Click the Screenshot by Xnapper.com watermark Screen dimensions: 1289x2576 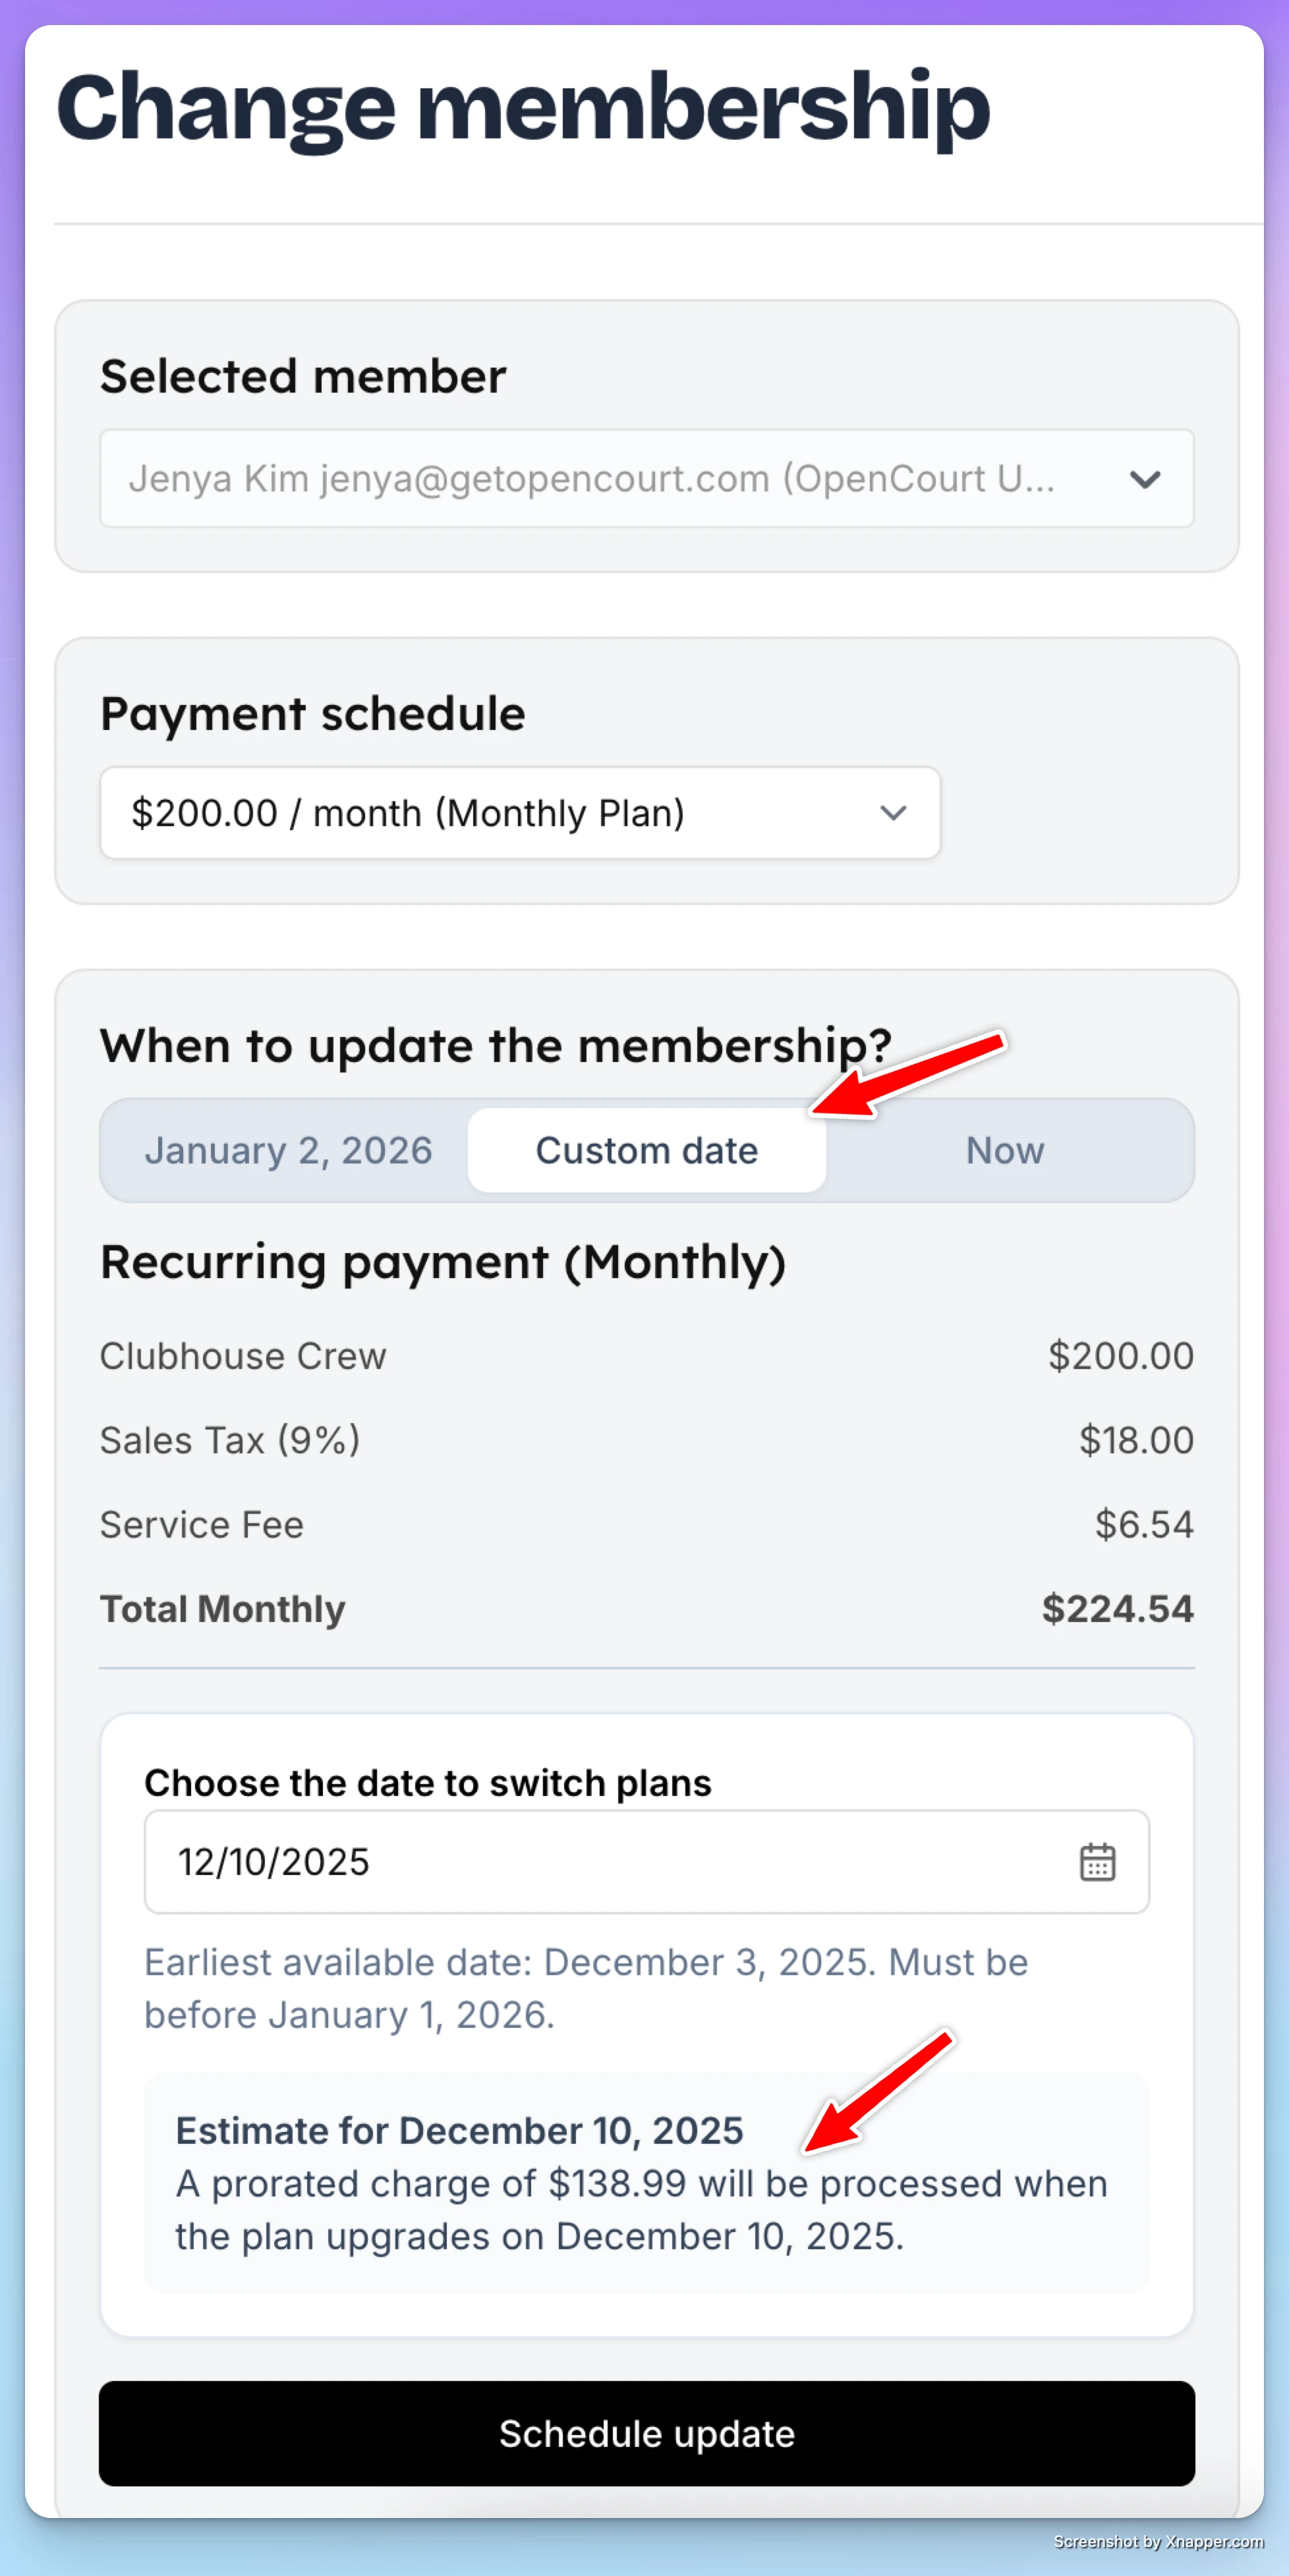1158,2541
